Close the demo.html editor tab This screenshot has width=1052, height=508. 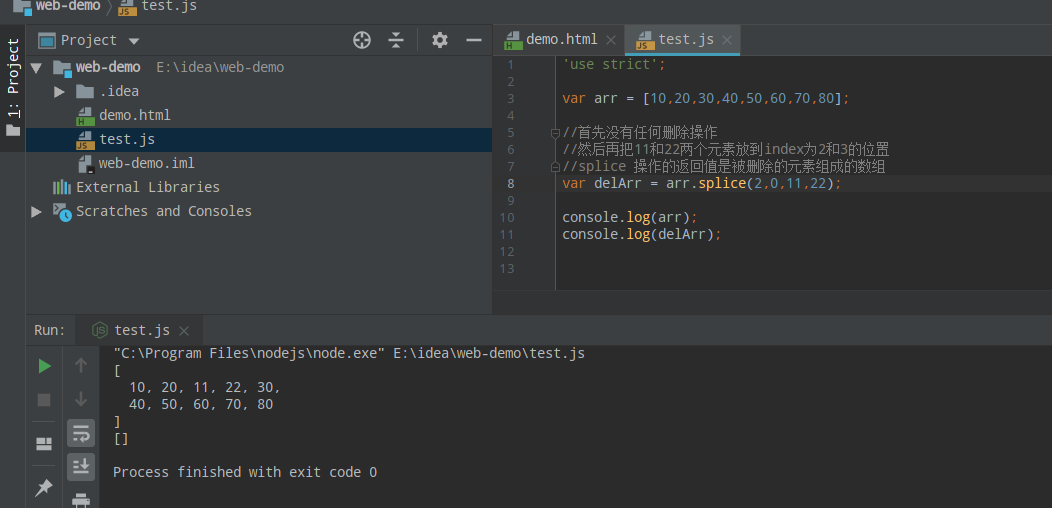[x=611, y=40]
